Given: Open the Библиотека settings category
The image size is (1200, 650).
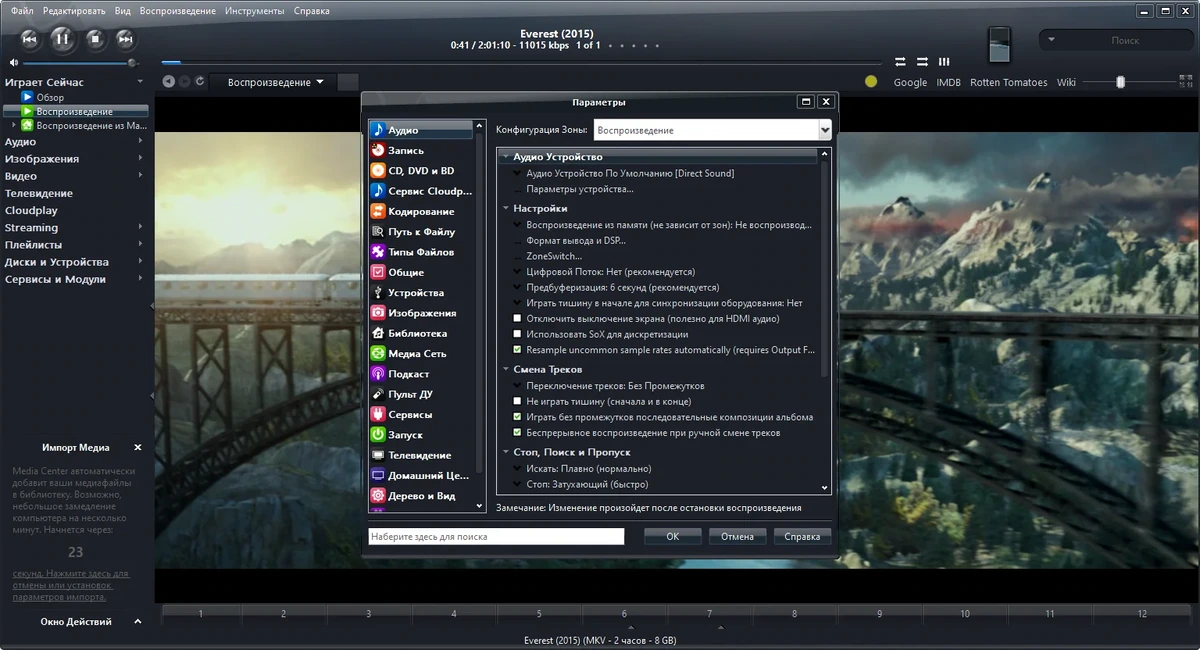Looking at the screenshot, I should point(421,333).
